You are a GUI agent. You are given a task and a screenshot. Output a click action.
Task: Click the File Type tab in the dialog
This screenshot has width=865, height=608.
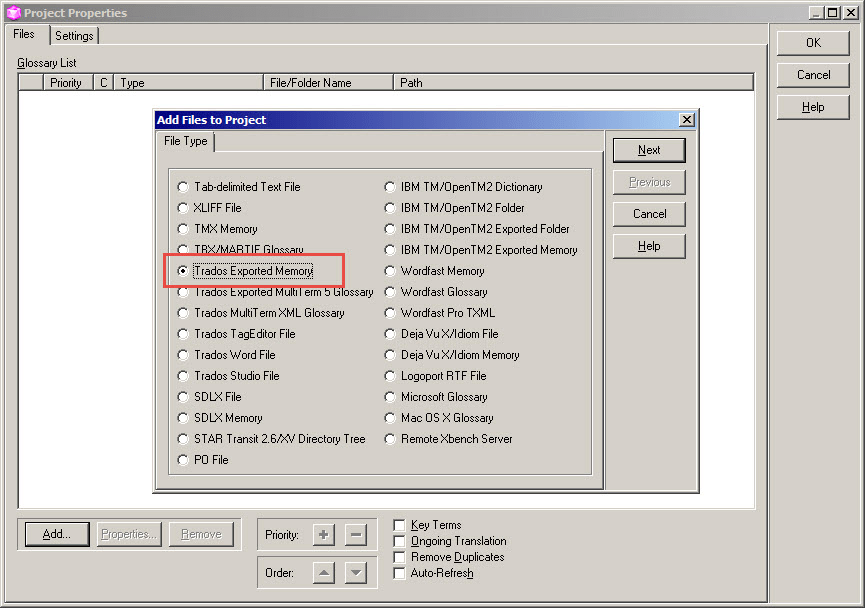click(185, 141)
